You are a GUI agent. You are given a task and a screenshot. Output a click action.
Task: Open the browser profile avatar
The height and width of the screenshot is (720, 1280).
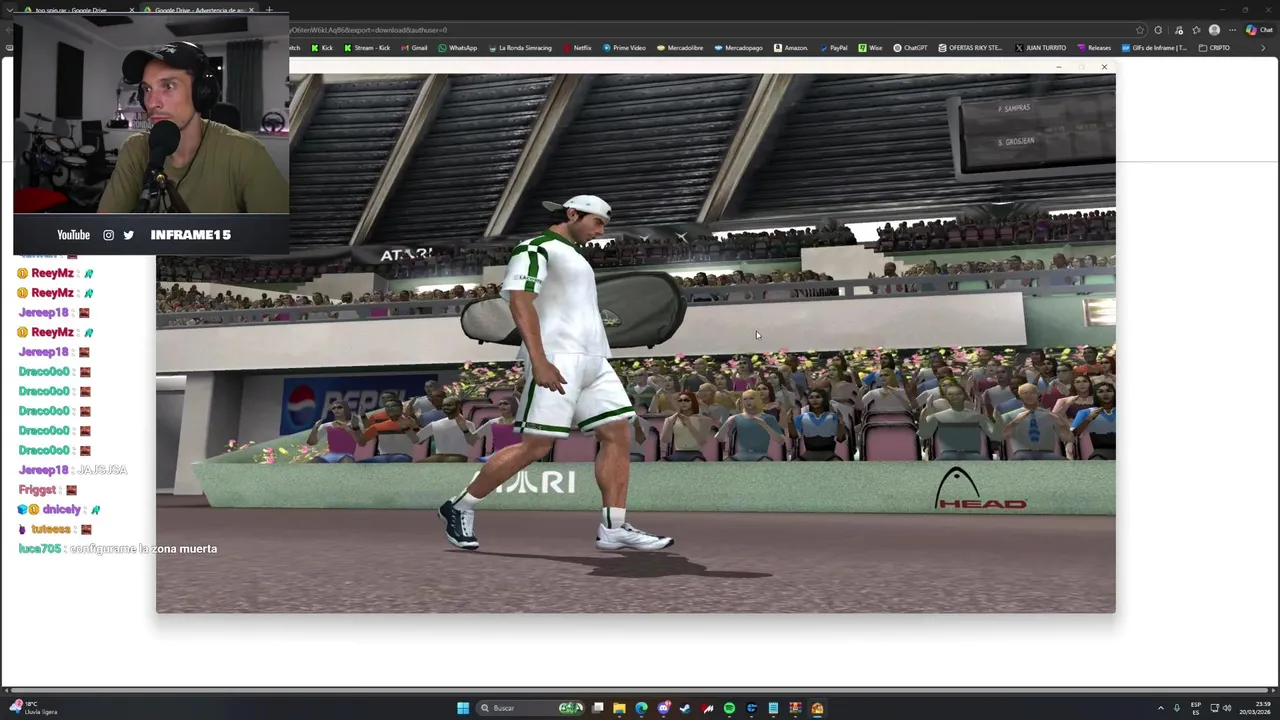(x=1214, y=30)
